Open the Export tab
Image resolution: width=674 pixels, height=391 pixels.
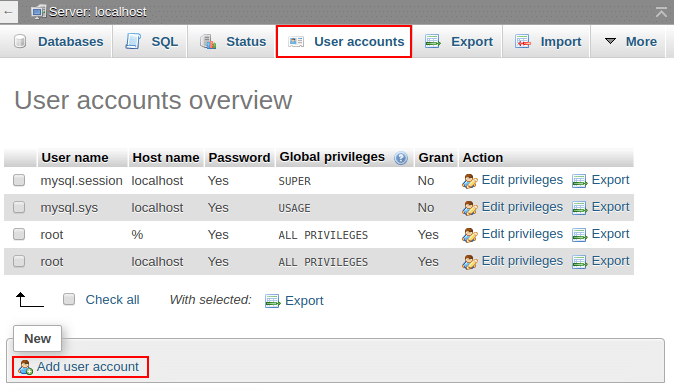pos(472,42)
